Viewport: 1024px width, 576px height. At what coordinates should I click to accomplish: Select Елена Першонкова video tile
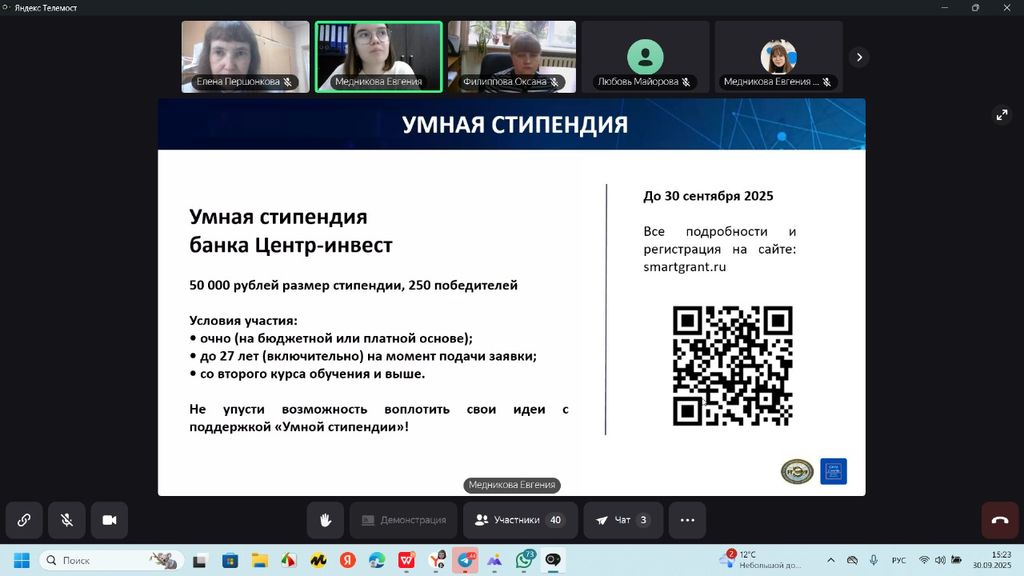coord(245,57)
